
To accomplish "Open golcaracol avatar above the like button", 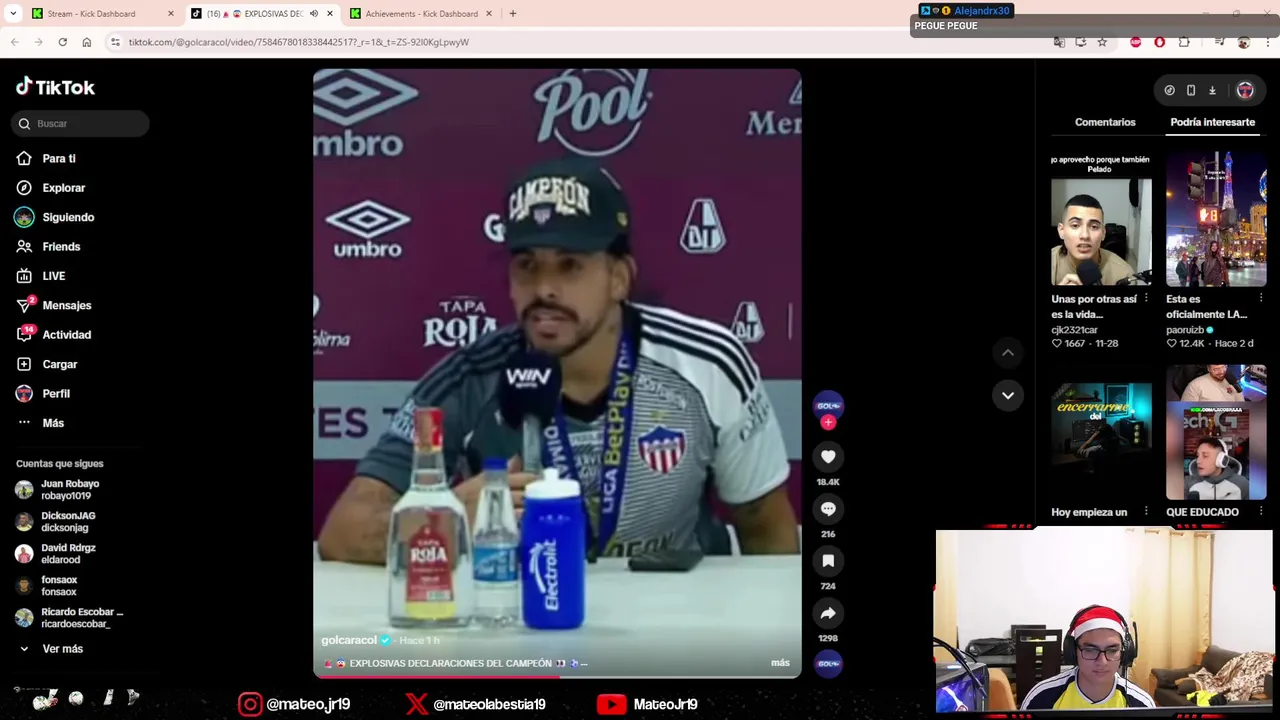I will [x=828, y=405].
